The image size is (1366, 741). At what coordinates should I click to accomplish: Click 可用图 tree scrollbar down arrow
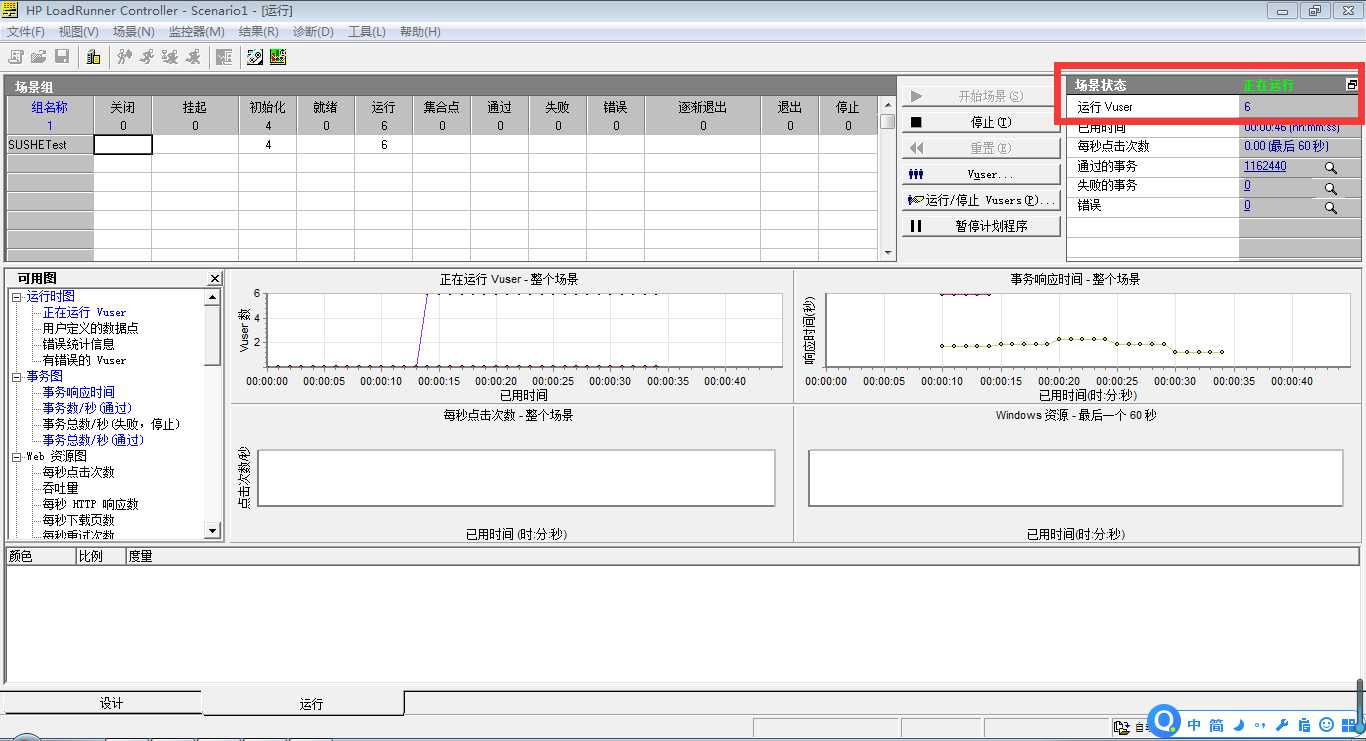point(213,531)
